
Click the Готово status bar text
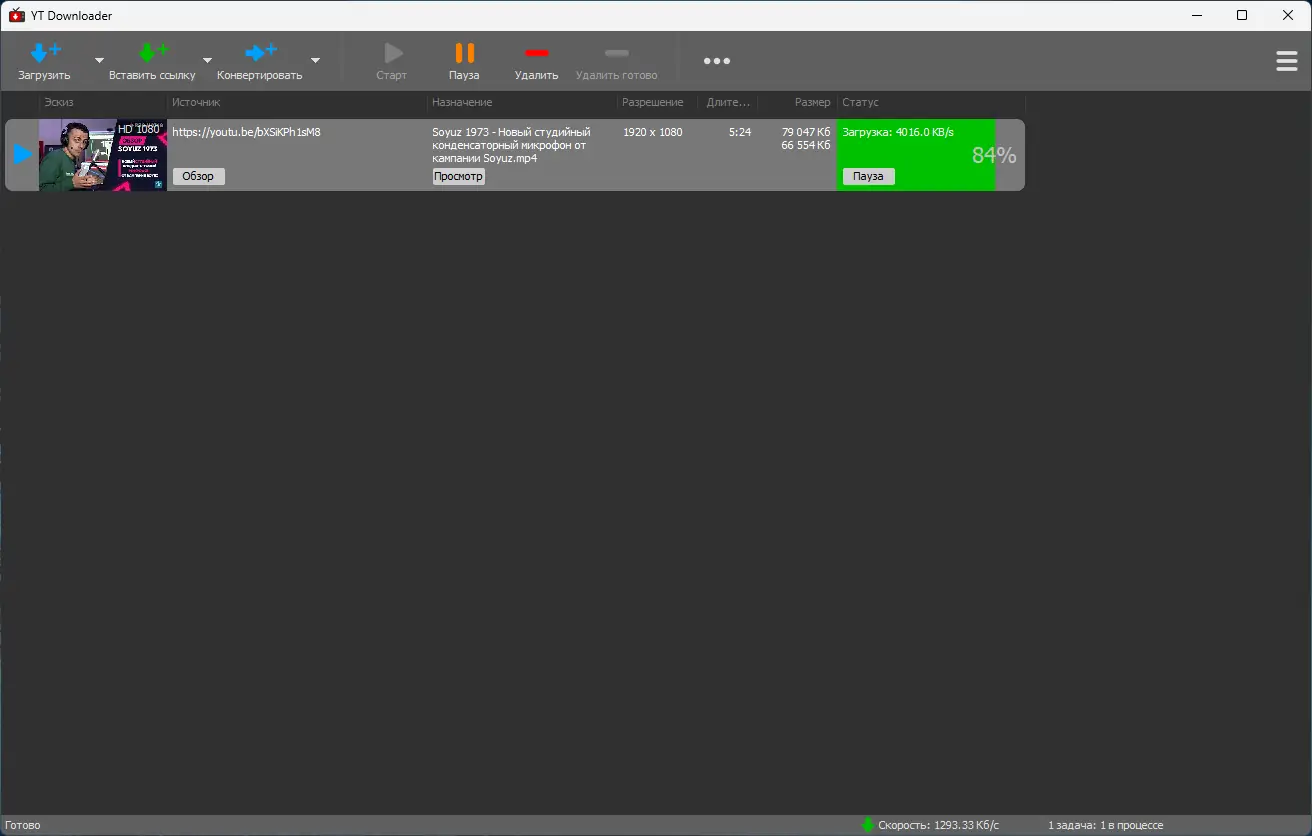pos(23,825)
